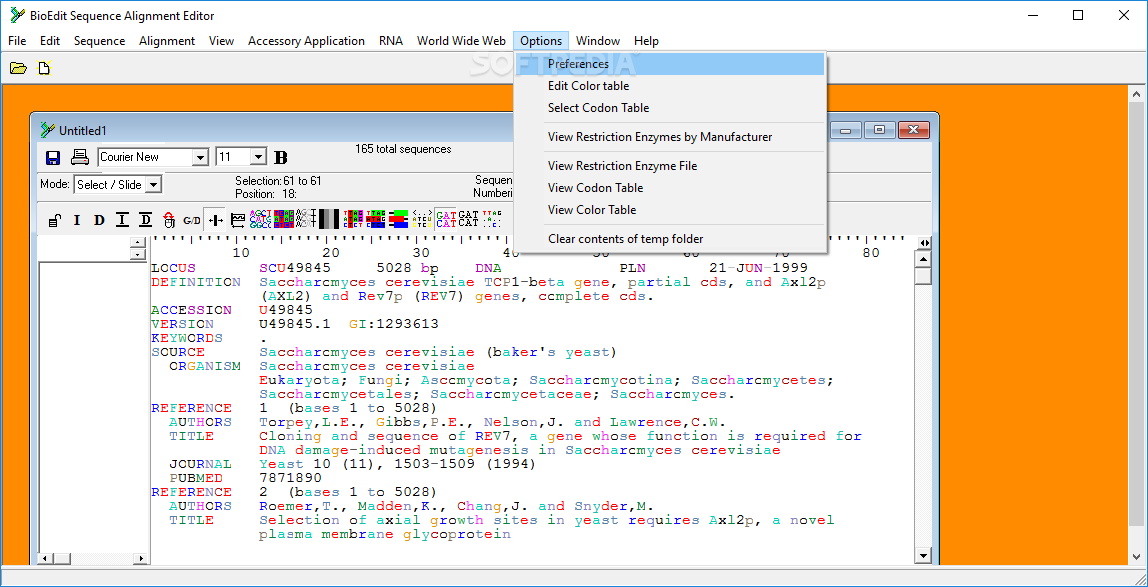Image resolution: width=1148 pixels, height=587 pixels.
Task: Choose Preferences from Options menu
Action: [670, 64]
